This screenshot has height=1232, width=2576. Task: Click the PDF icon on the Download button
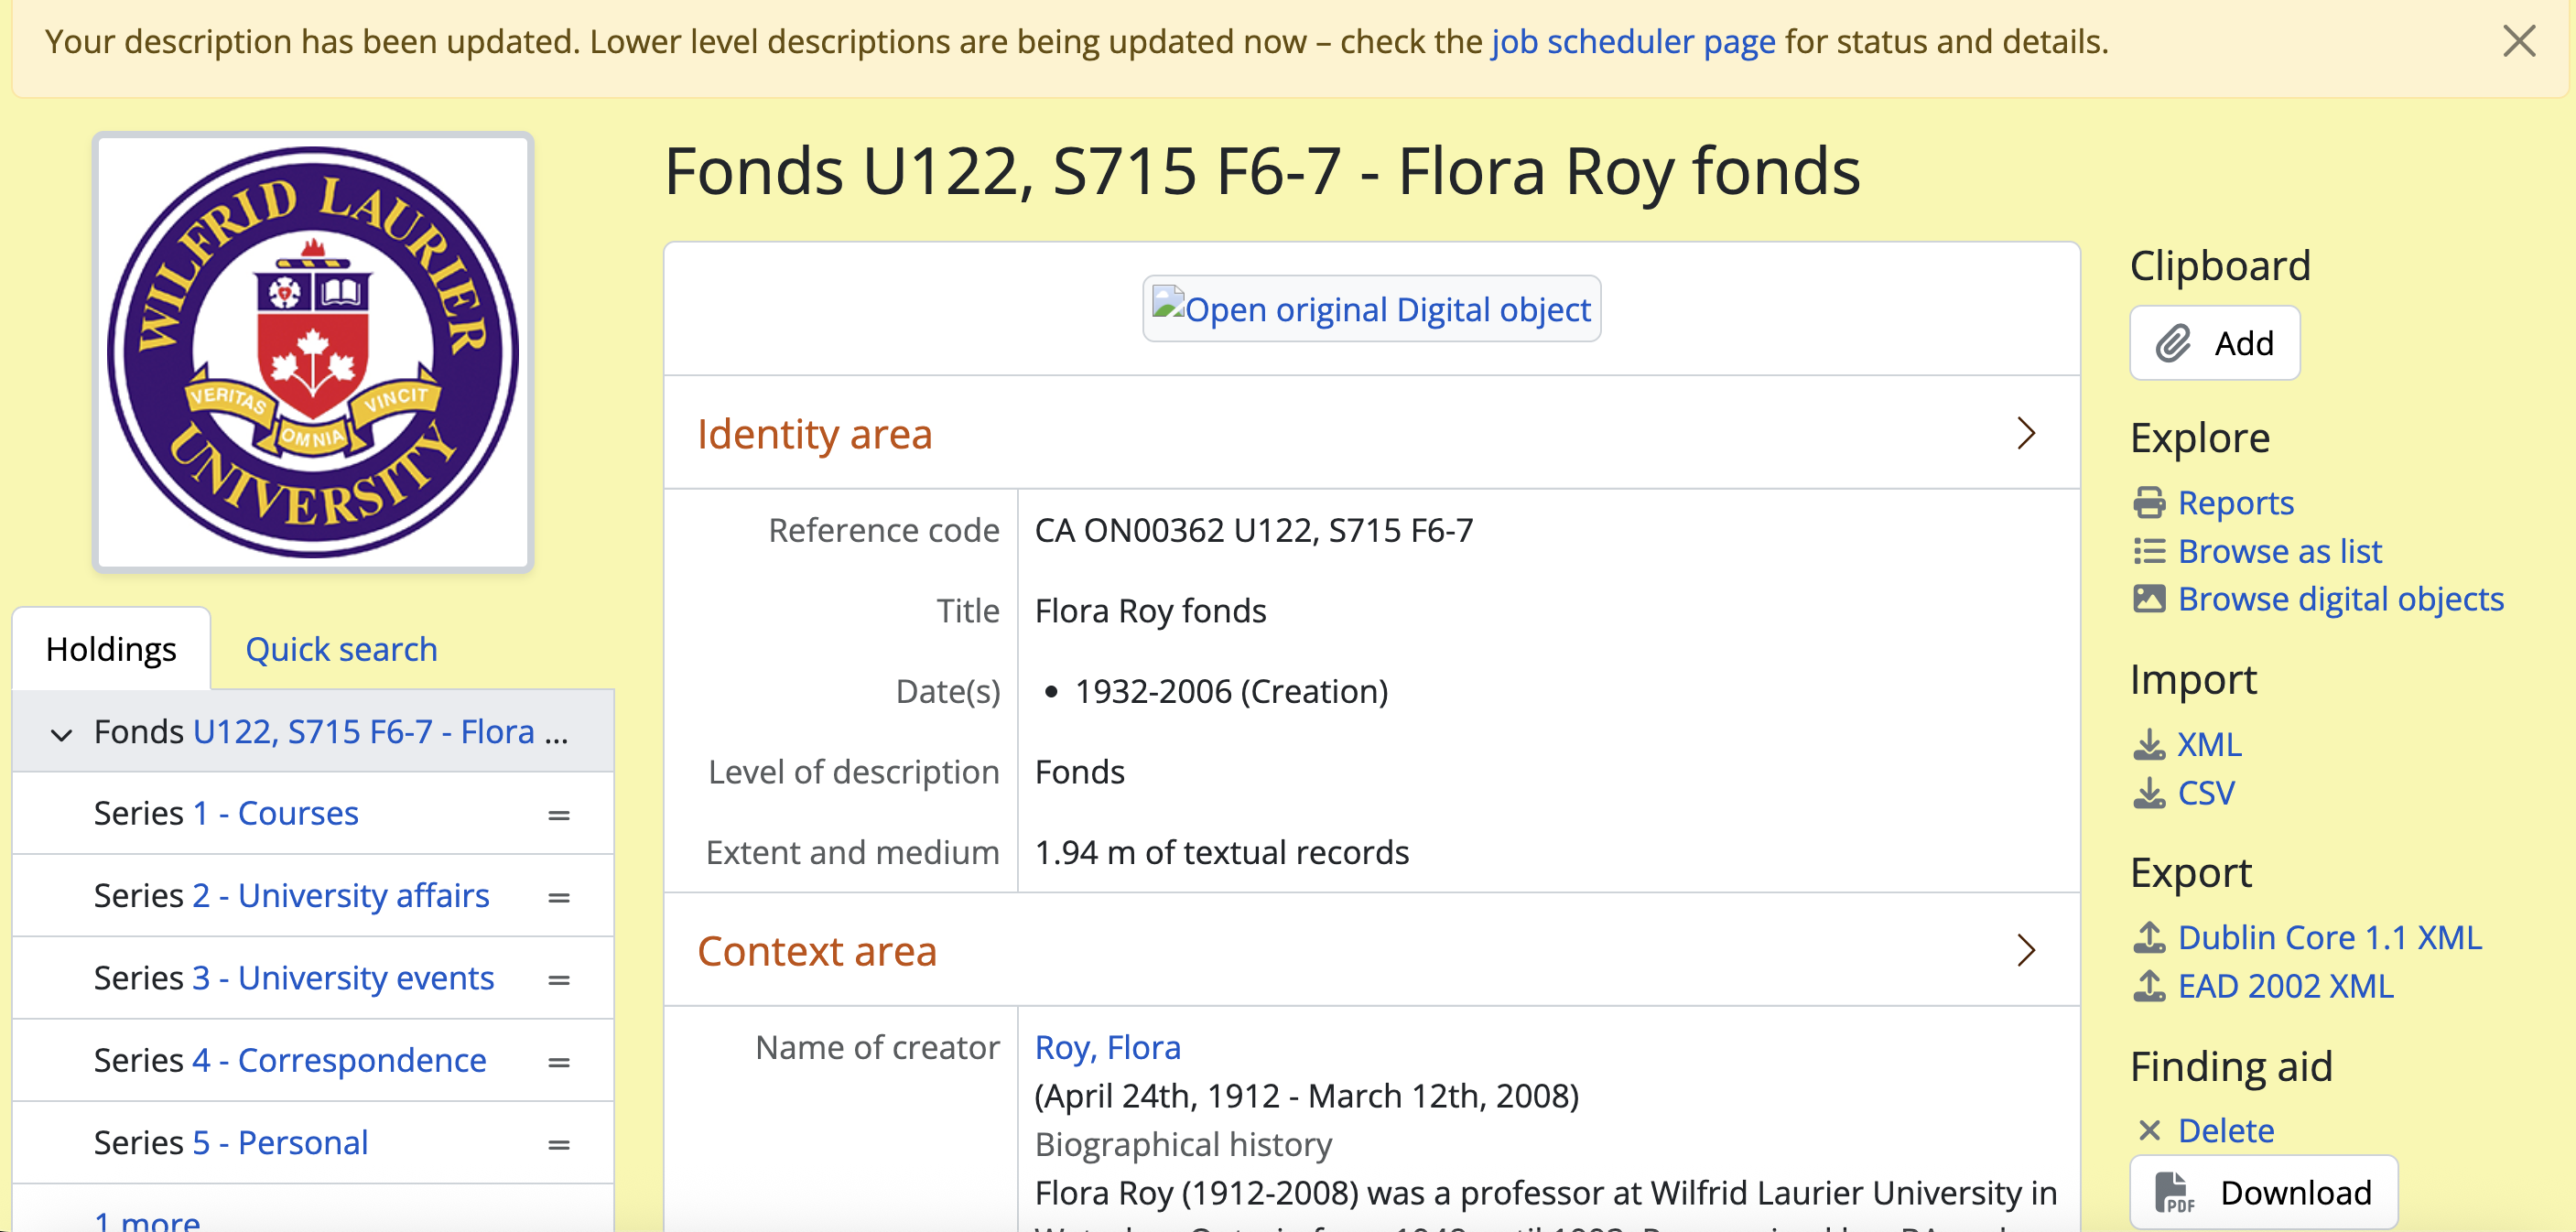click(x=2174, y=1193)
